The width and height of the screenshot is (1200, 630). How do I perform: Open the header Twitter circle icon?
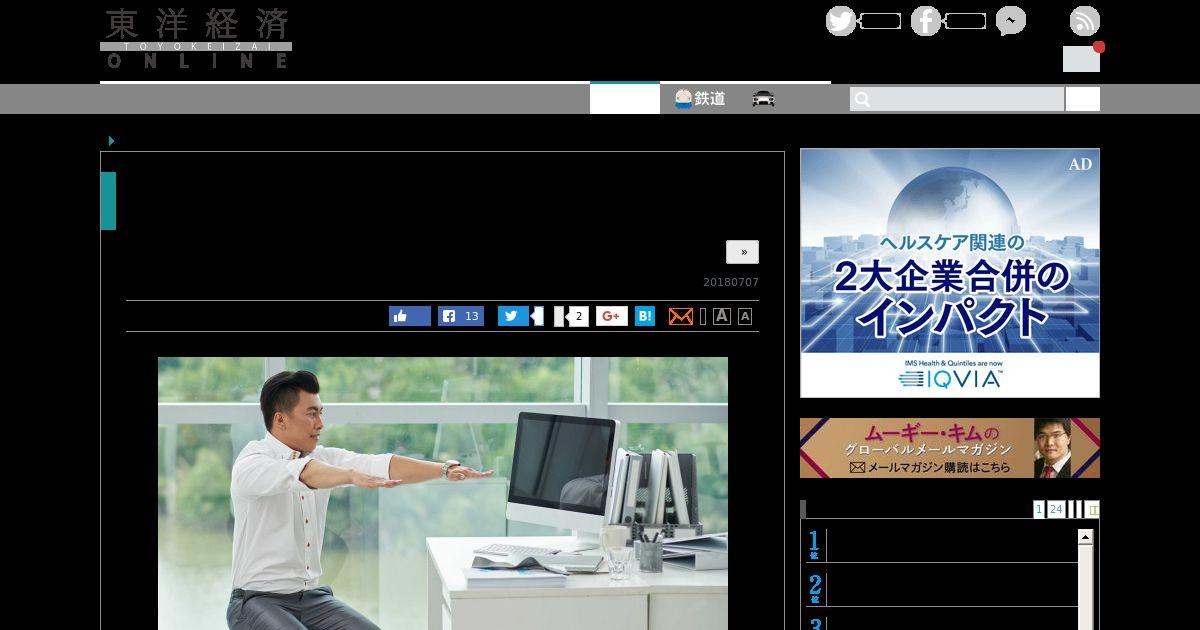(841, 21)
